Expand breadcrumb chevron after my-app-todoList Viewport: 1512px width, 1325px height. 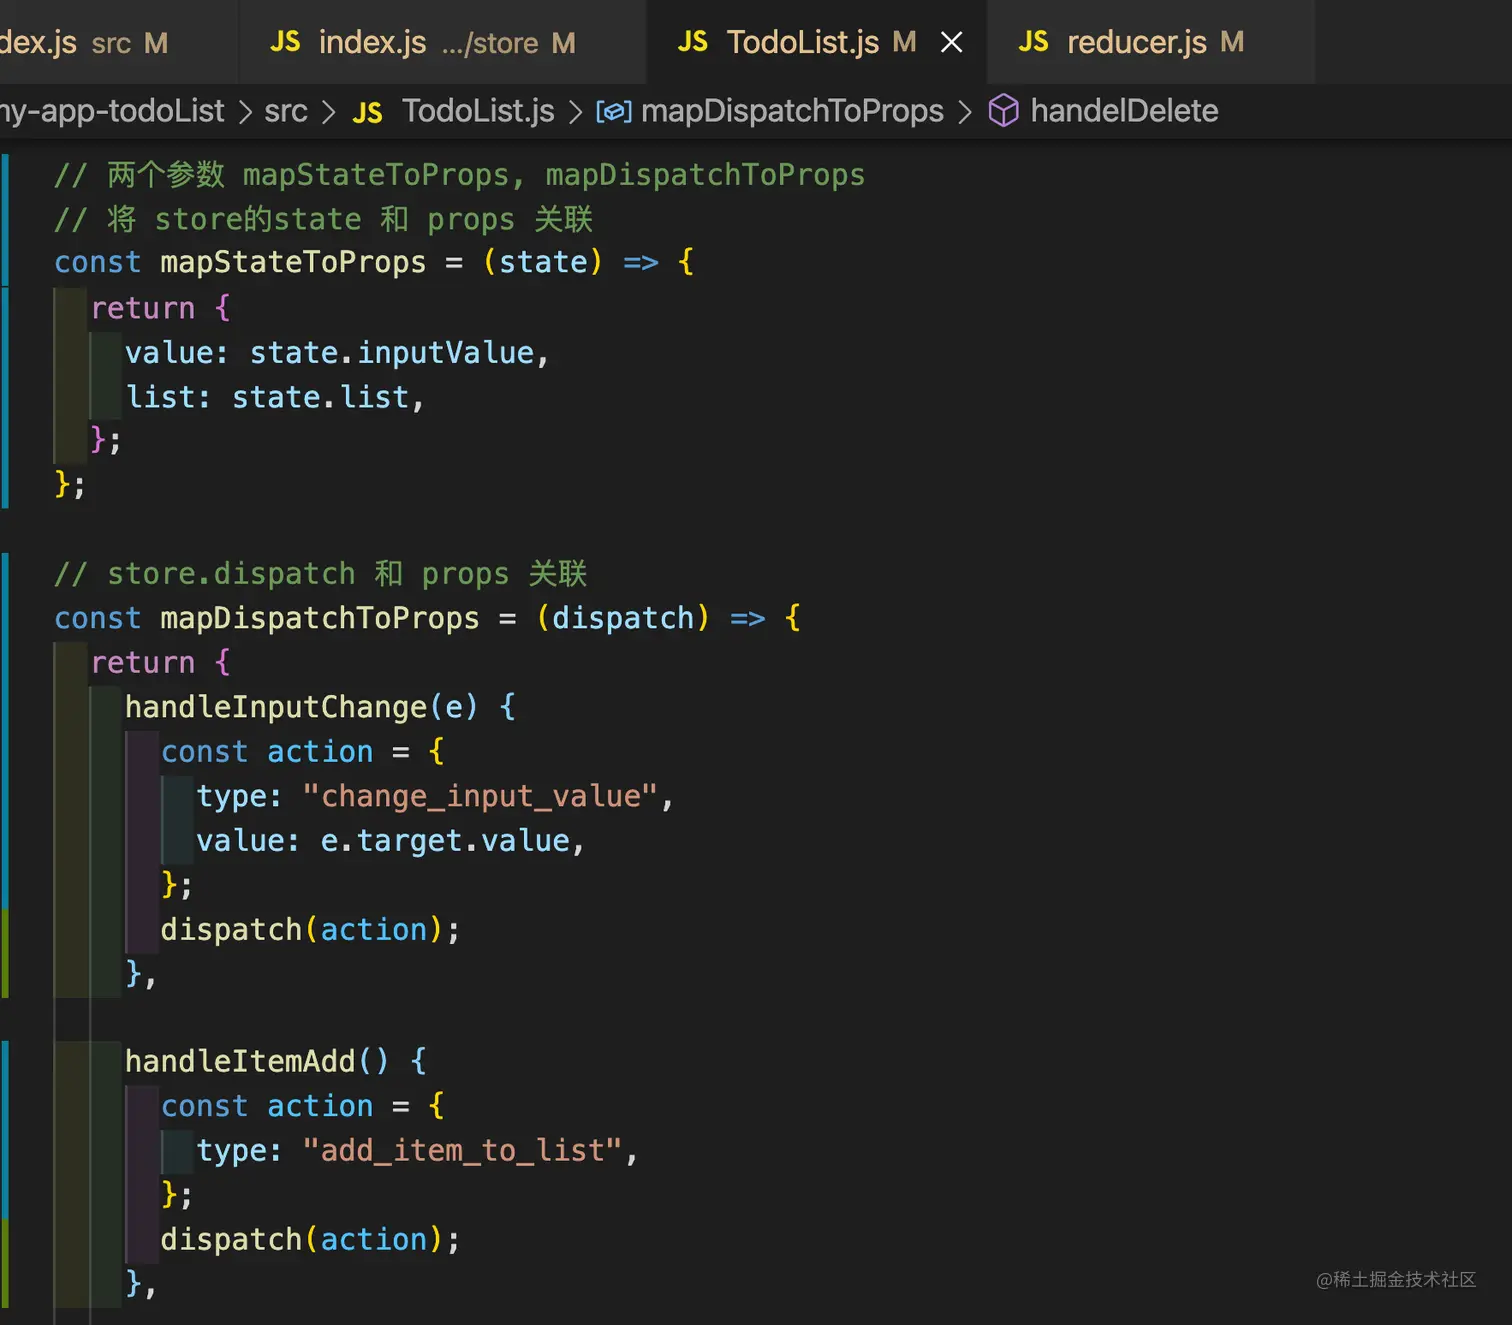click(245, 111)
